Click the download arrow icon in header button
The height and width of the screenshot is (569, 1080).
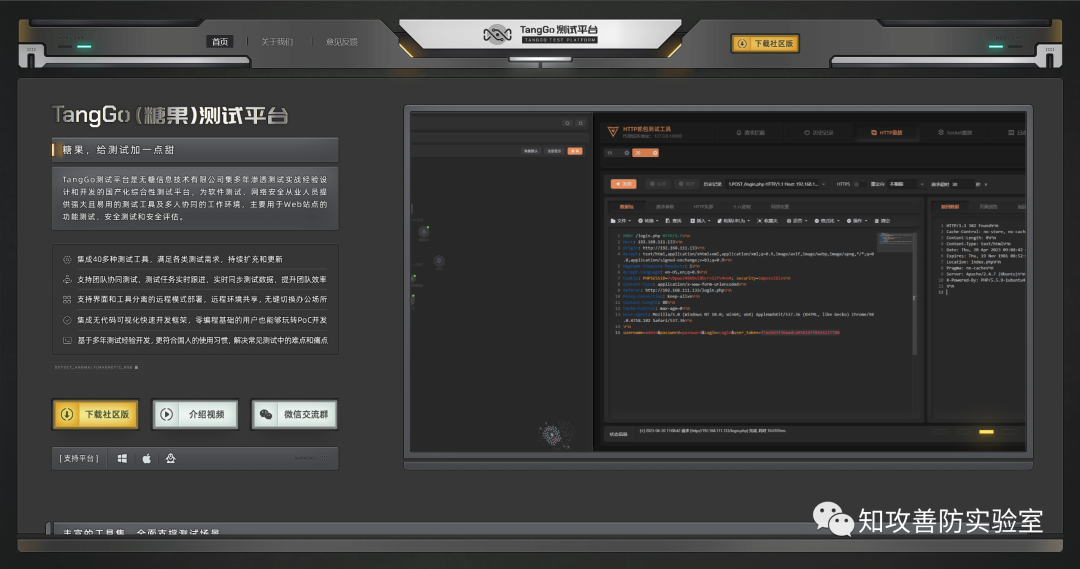pos(742,43)
